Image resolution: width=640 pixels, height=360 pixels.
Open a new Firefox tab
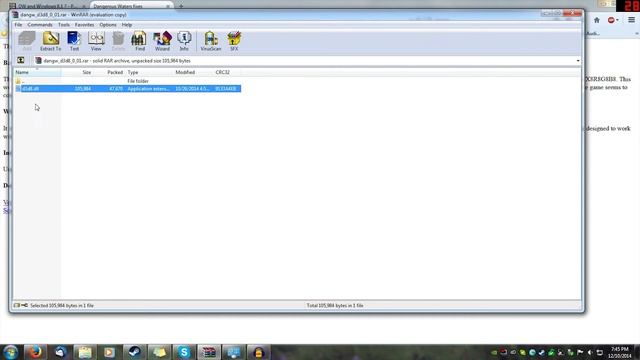[x=181, y=6]
